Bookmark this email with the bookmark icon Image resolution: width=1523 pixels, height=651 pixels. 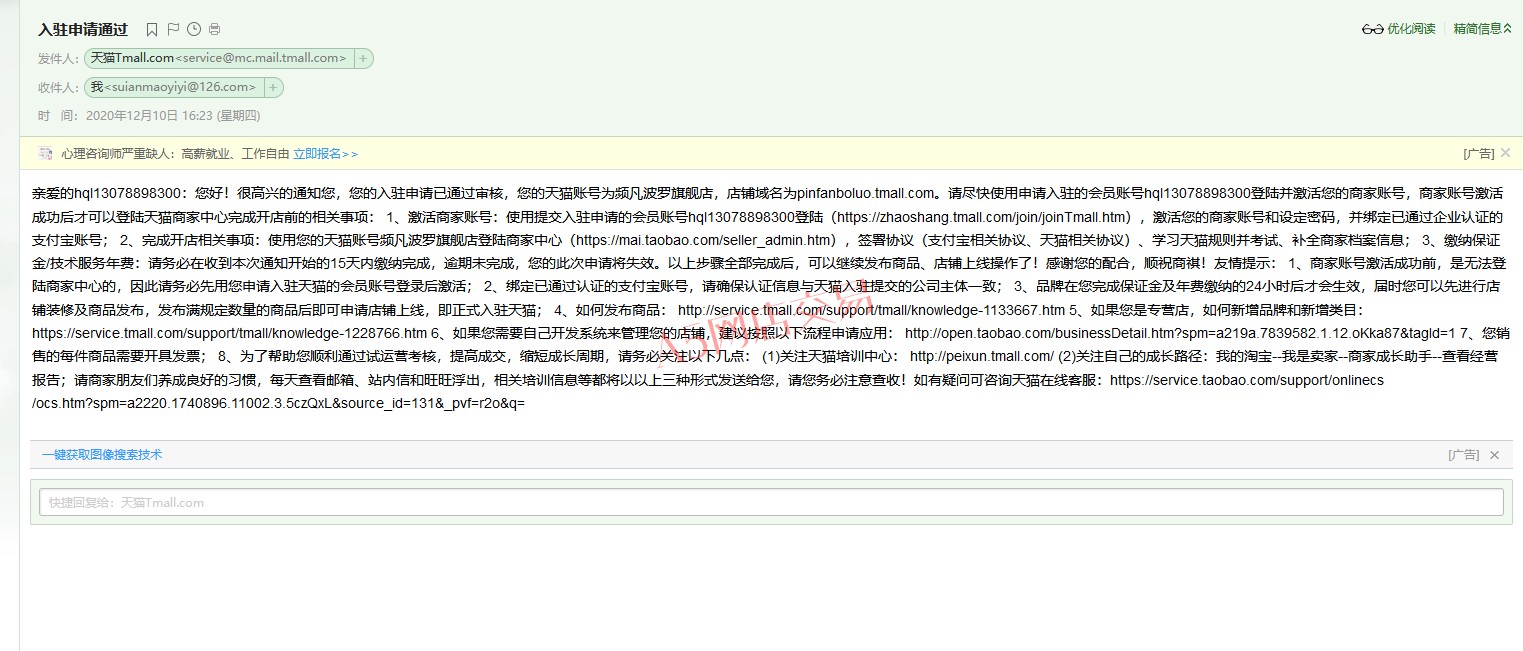[152, 29]
